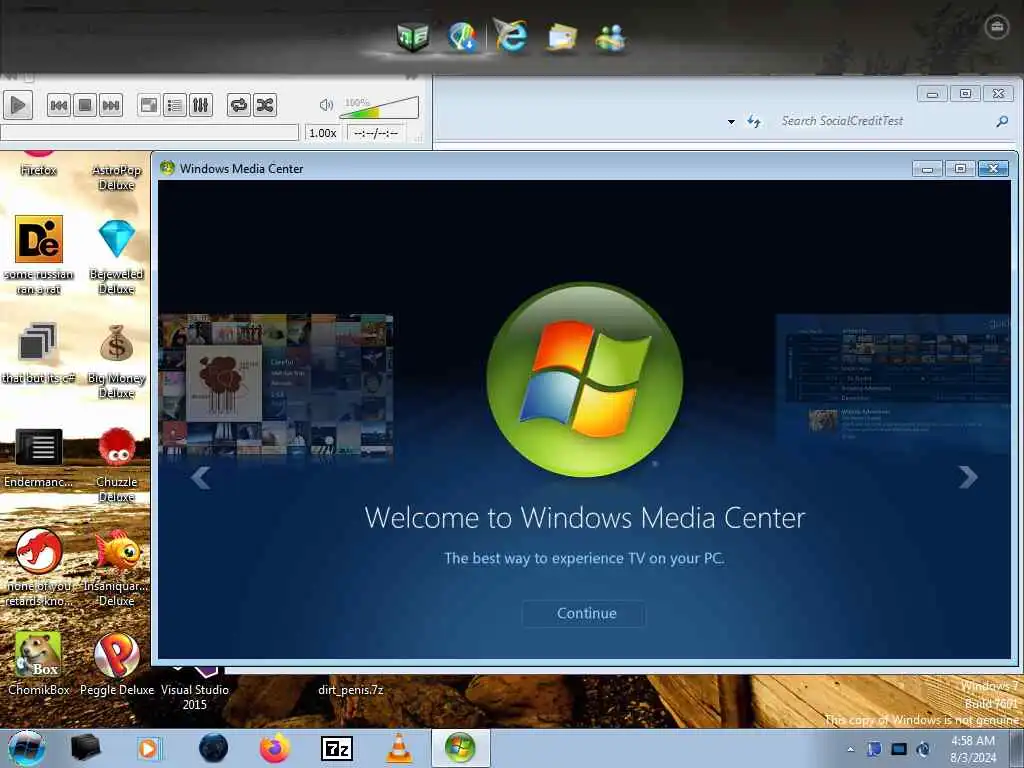Viewport: 1024px width, 768px height.
Task: Stop playback in VLC controls
Action: [85, 105]
